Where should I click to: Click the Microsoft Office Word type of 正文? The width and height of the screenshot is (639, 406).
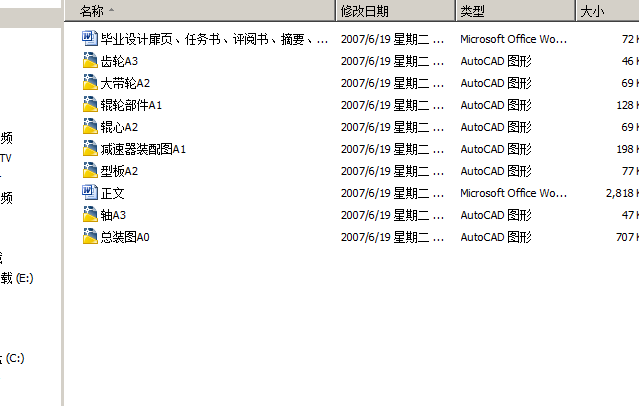tap(513, 193)
